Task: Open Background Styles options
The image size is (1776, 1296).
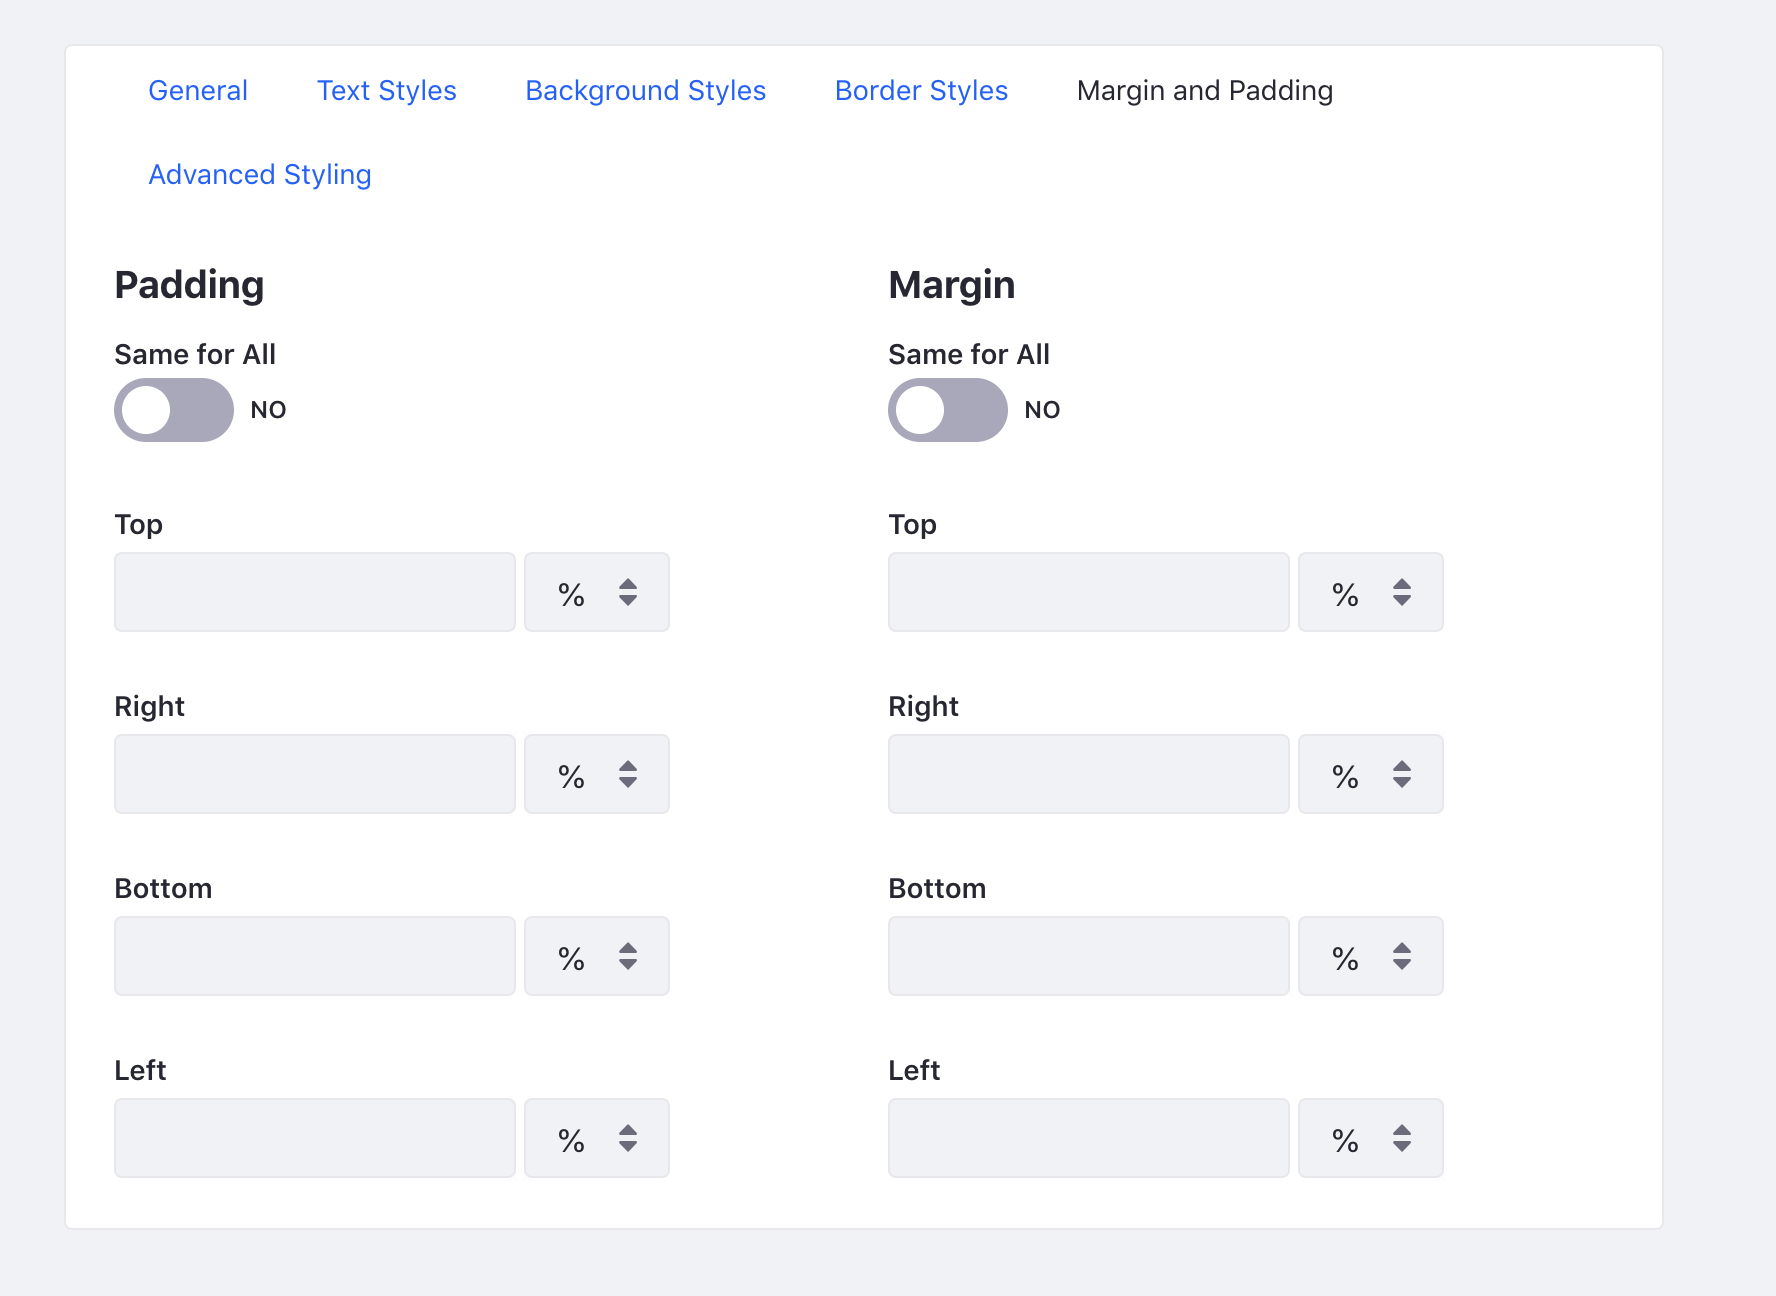Action: click(645, 90)
